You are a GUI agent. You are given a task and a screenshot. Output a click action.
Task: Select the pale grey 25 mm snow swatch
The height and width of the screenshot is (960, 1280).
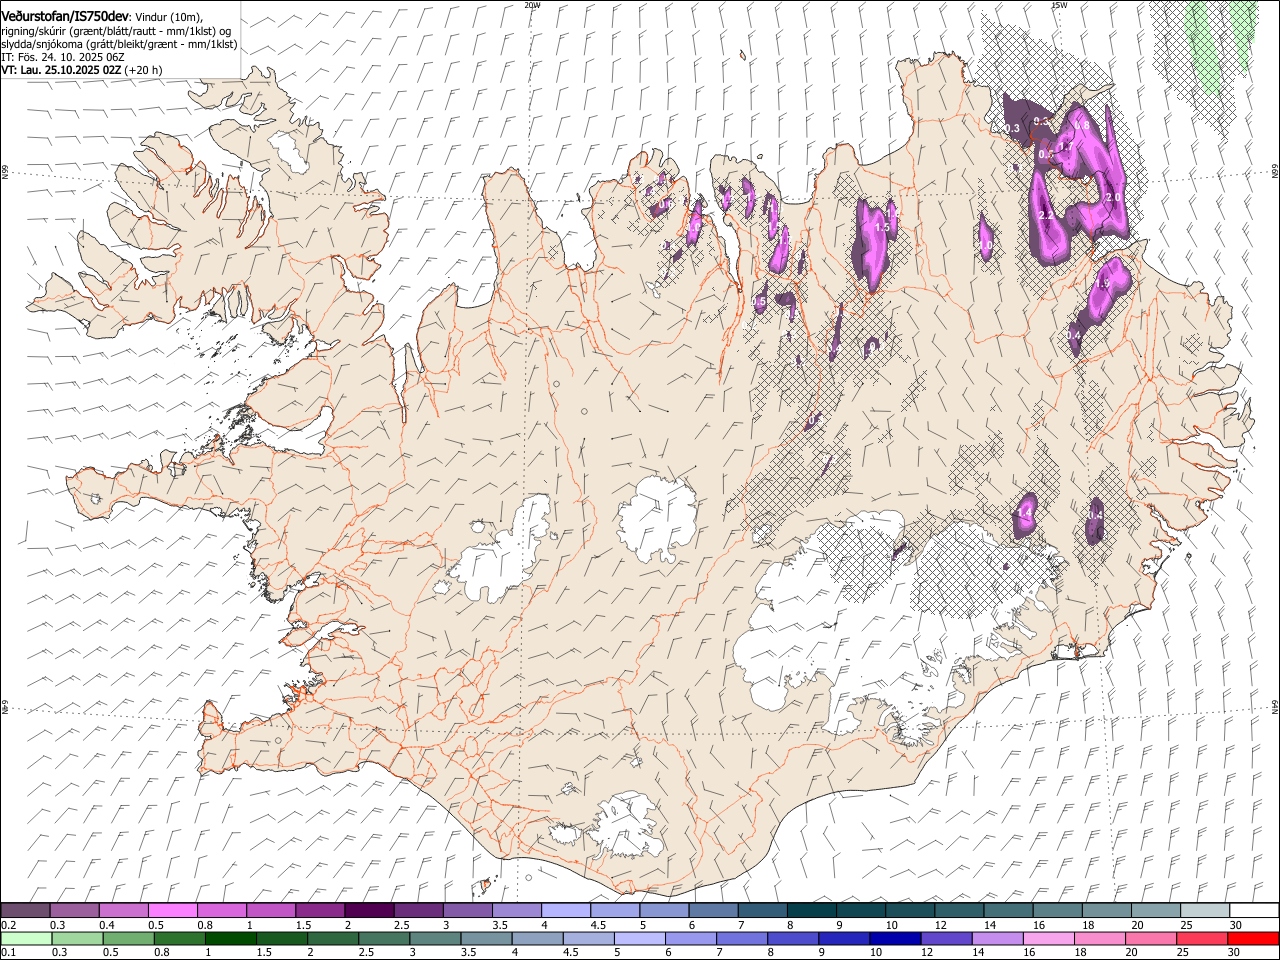[1205, 911]
